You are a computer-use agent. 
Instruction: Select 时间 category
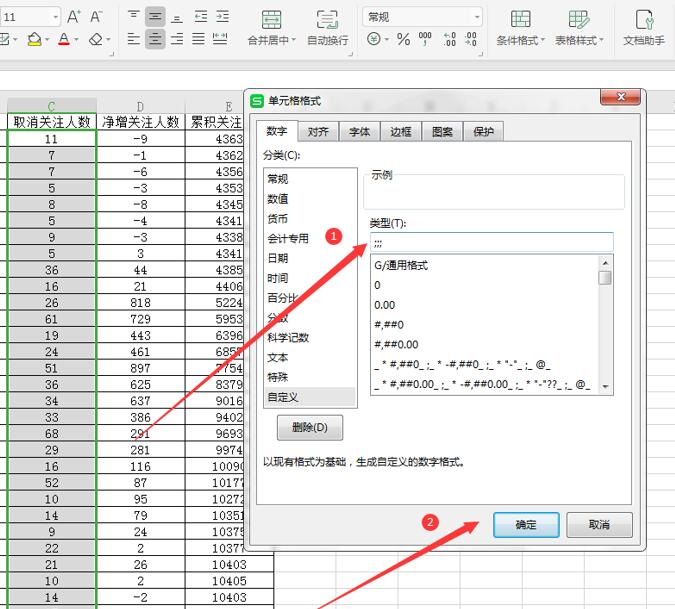pyautogui.click(x=310, y=278)
